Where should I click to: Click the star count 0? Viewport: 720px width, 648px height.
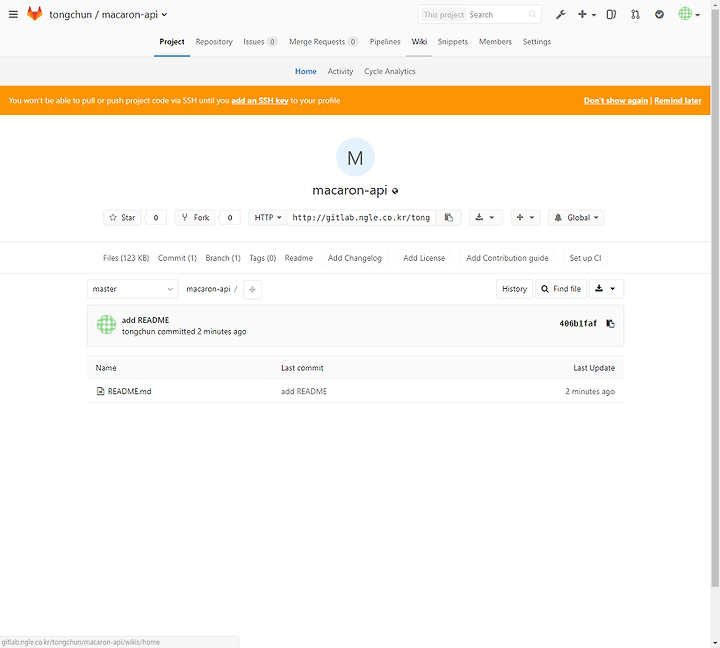click(x=156, y=218)
